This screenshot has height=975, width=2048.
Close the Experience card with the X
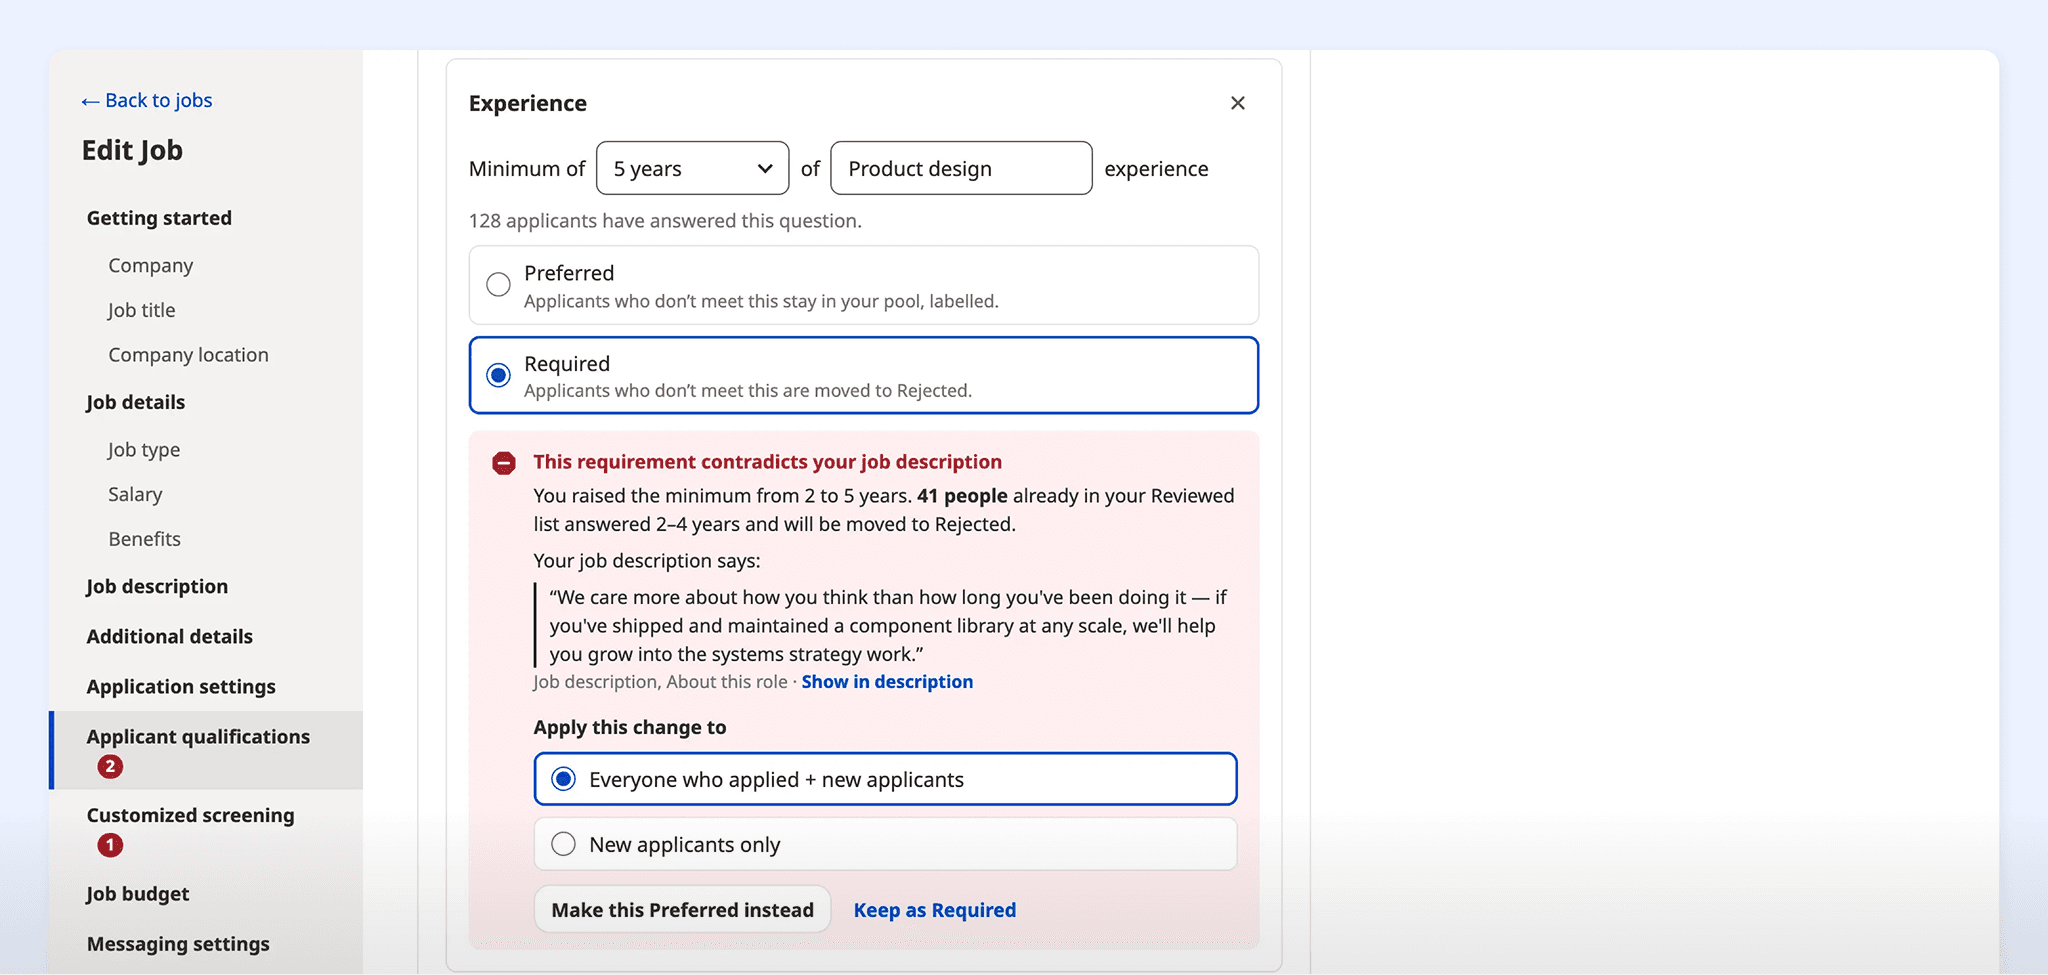click(1237, 103)
